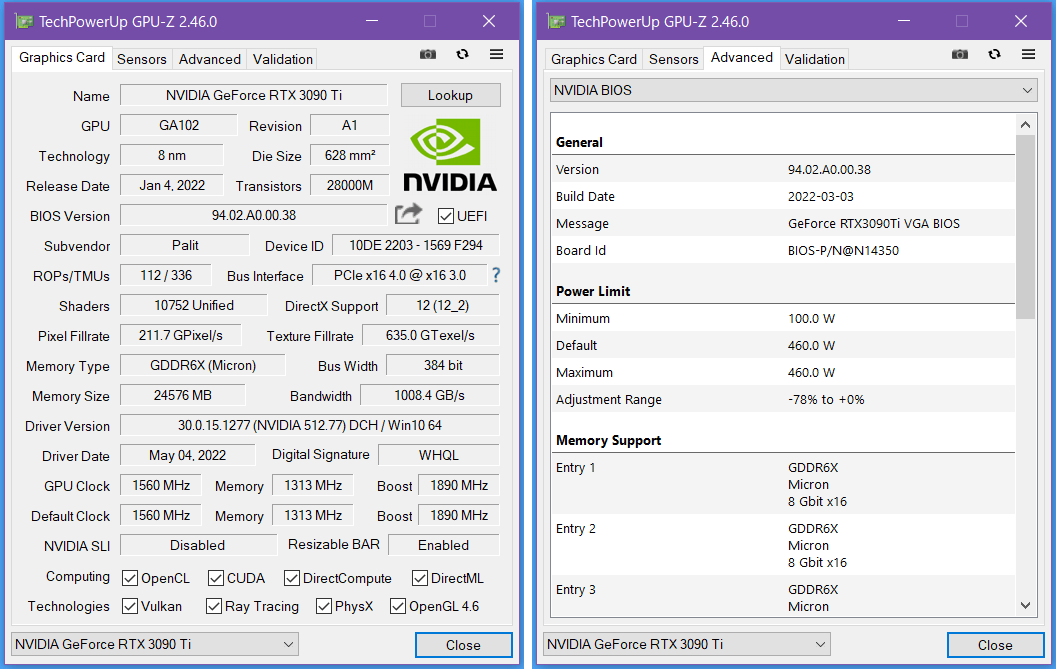Click the Memory Support Entry 2 row
The image size is (1056, 669).
[x=783, y=545]
